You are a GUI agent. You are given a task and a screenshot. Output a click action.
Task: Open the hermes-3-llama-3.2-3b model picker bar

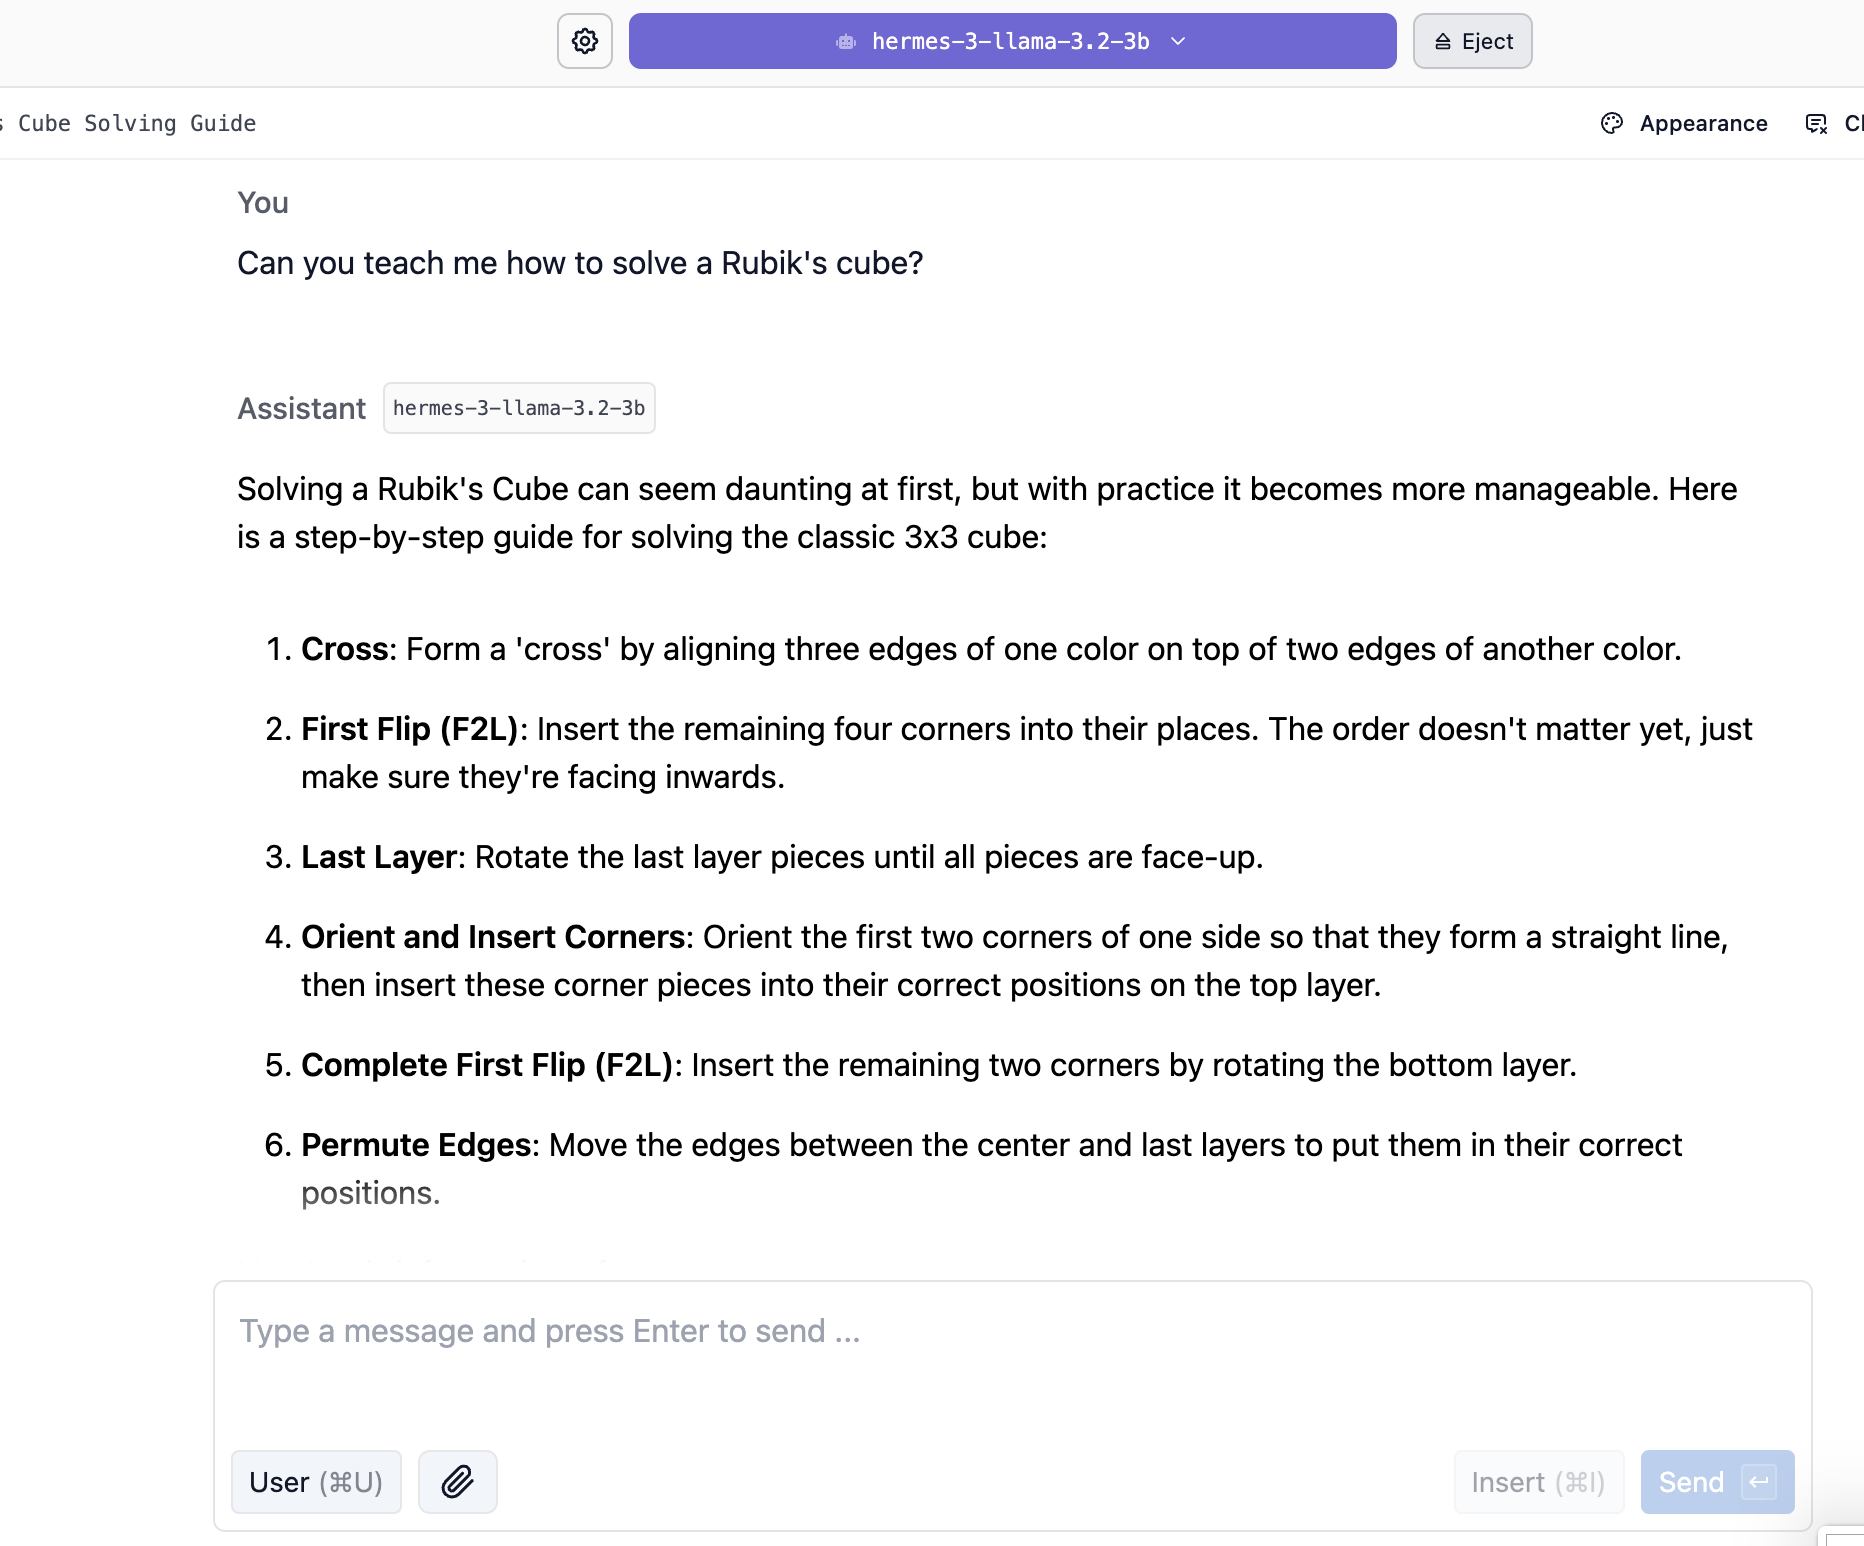1012,41
